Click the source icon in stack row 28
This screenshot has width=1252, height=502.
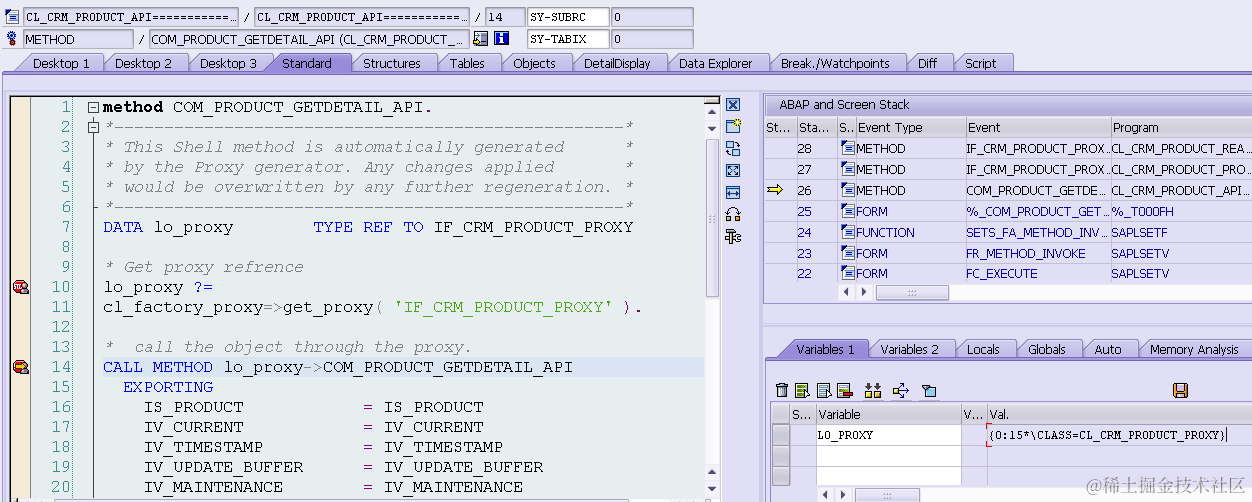[847, 148]
